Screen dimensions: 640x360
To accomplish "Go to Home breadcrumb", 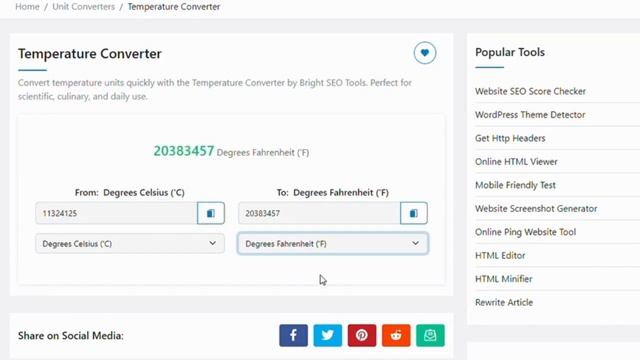I will point(27,7).
